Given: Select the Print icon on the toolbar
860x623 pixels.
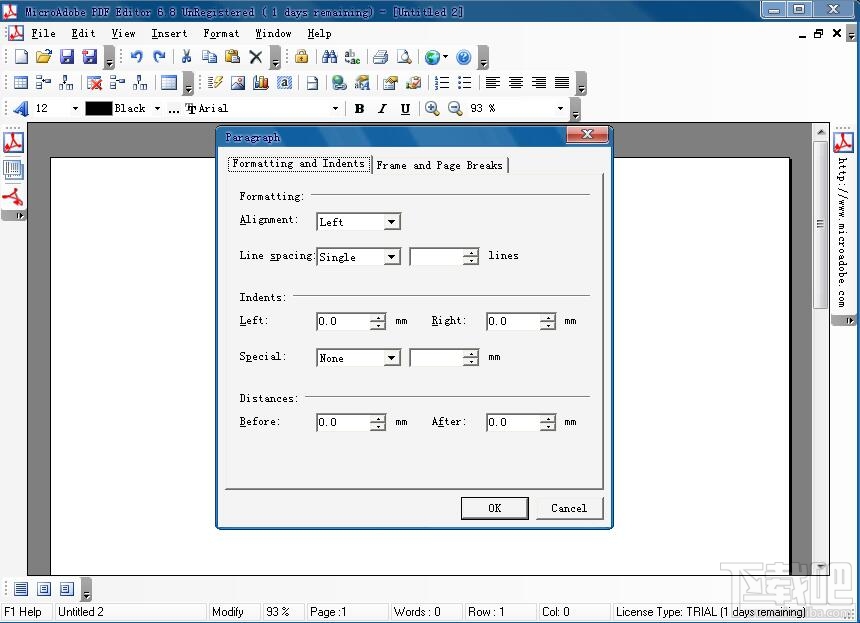Looking at the screenshot, I should (380, 57).
